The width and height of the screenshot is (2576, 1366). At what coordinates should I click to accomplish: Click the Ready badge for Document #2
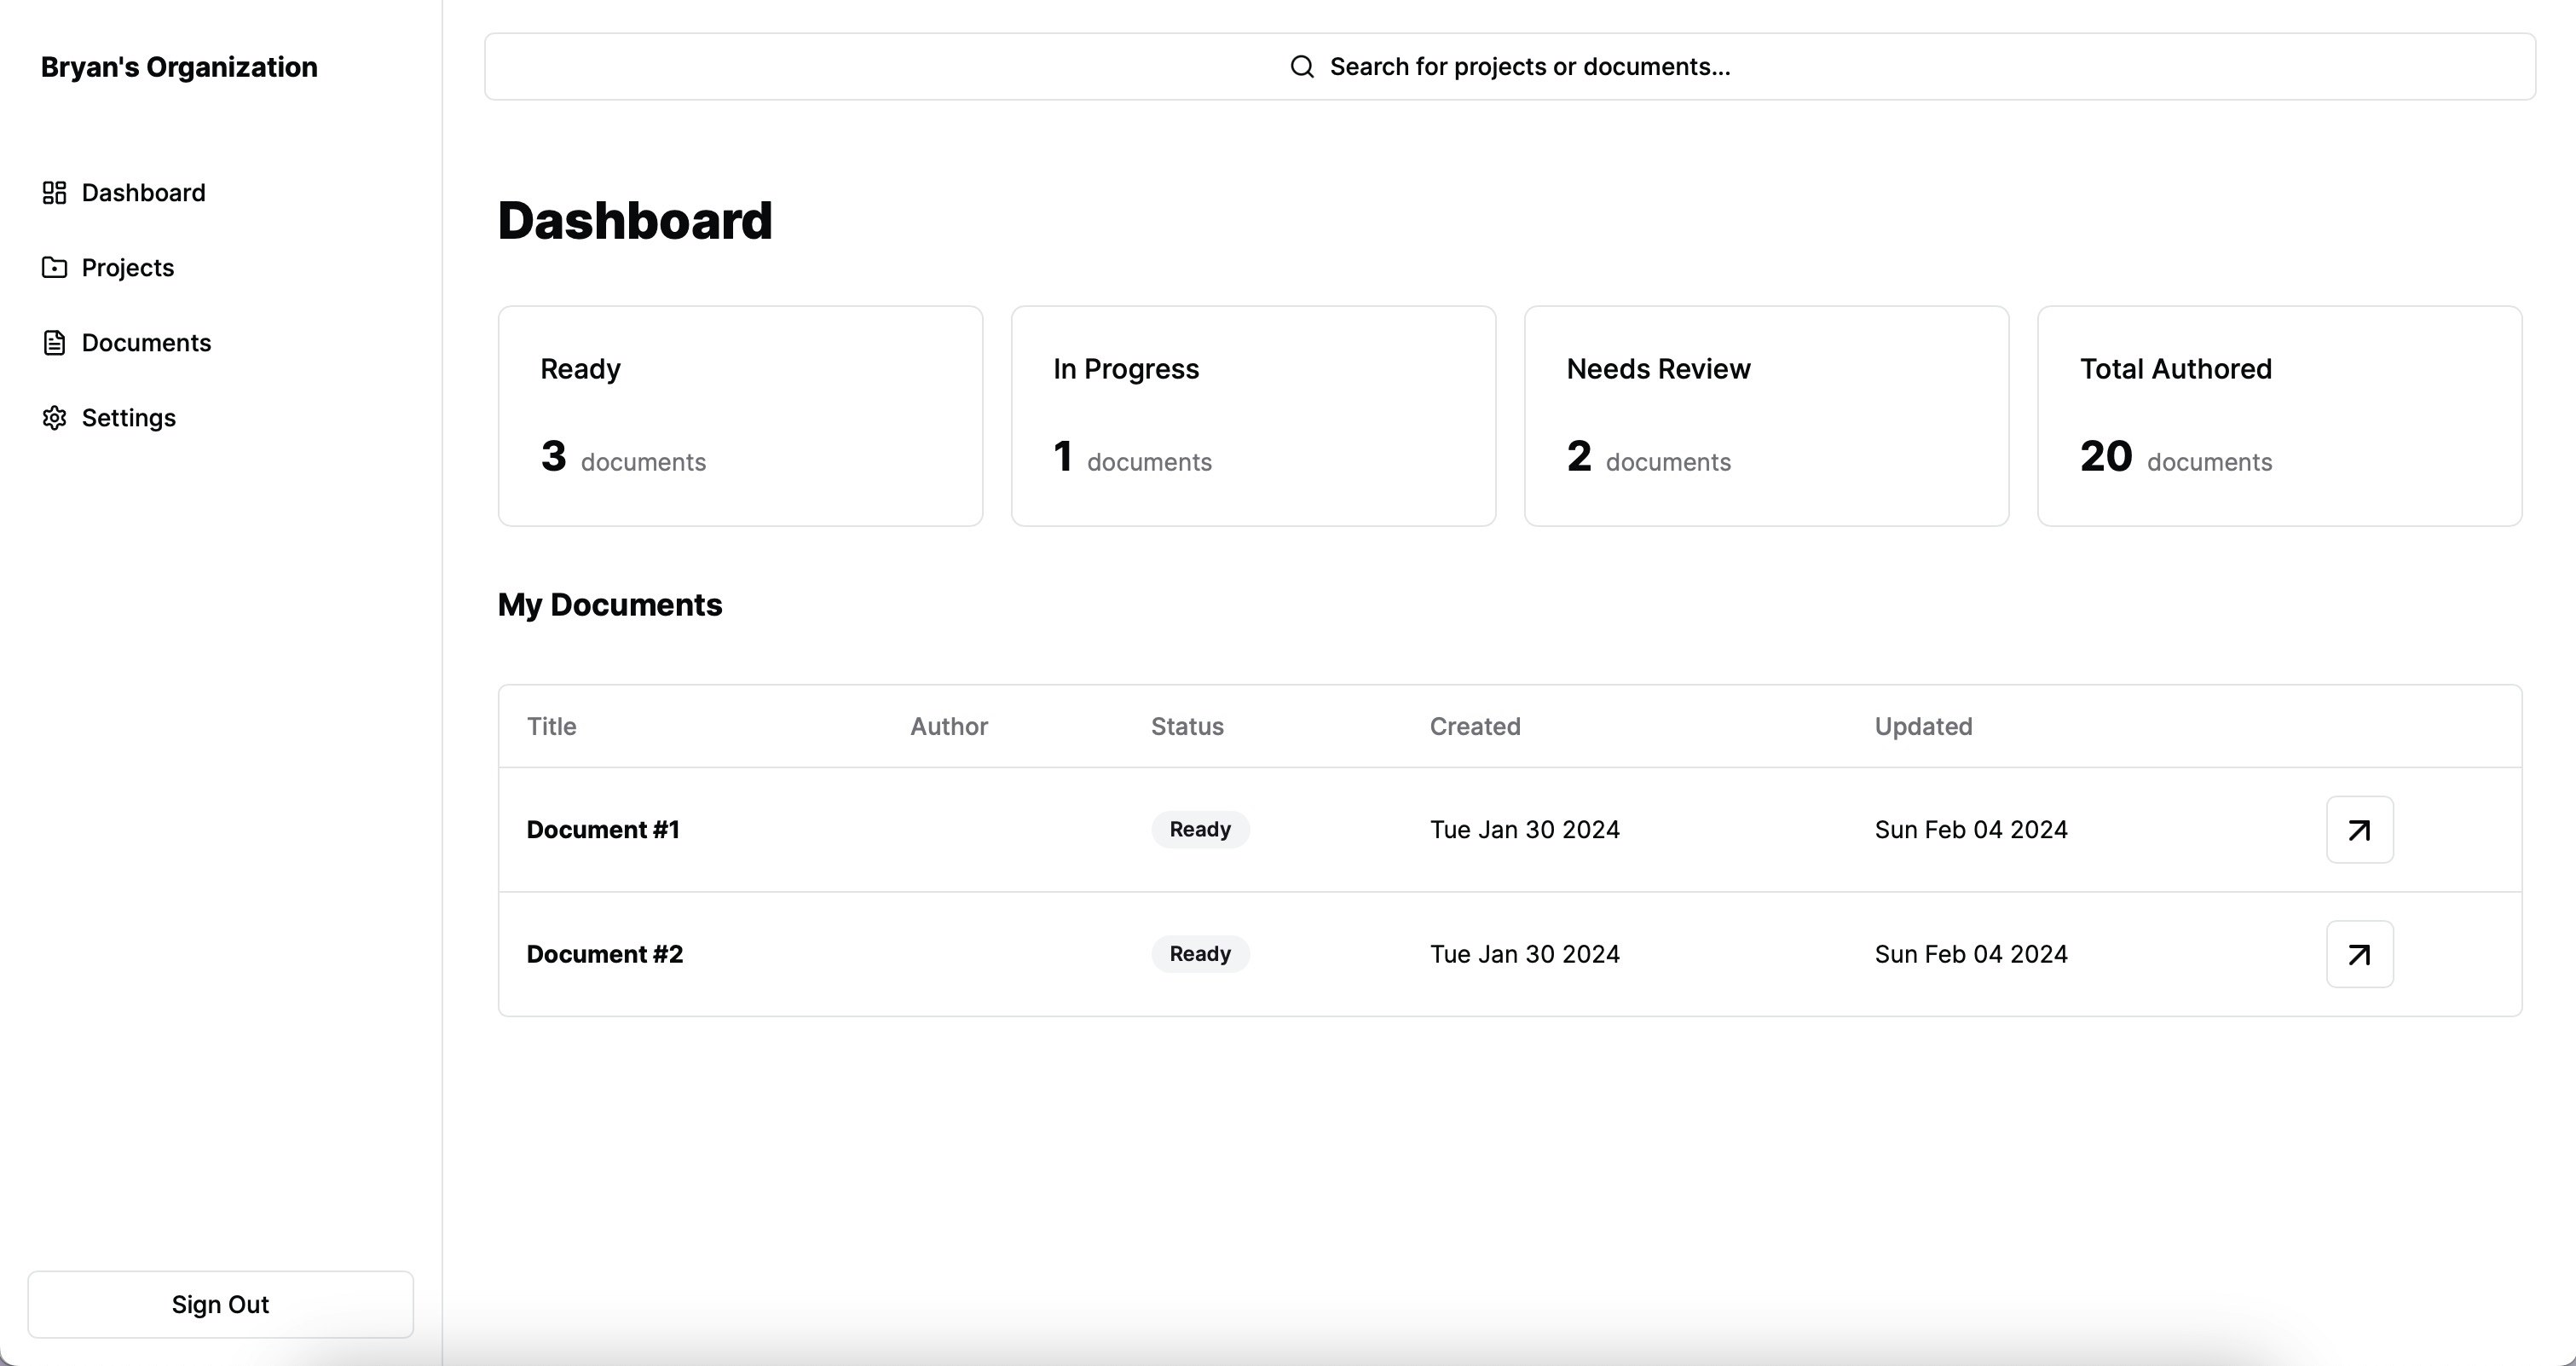(x=1199, y=955)
